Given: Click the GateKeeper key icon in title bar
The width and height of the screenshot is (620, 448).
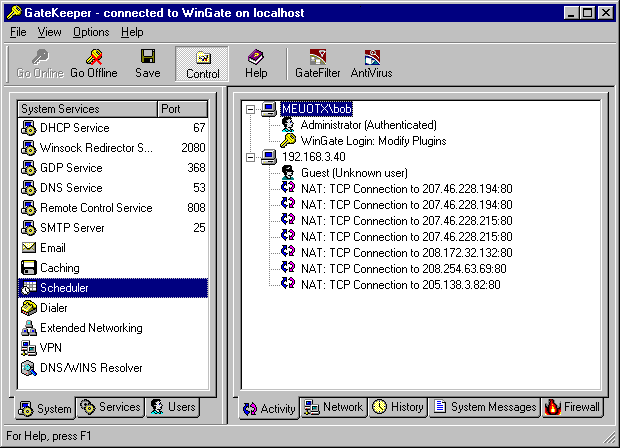Looking at the screenshot, I should 14,13.
